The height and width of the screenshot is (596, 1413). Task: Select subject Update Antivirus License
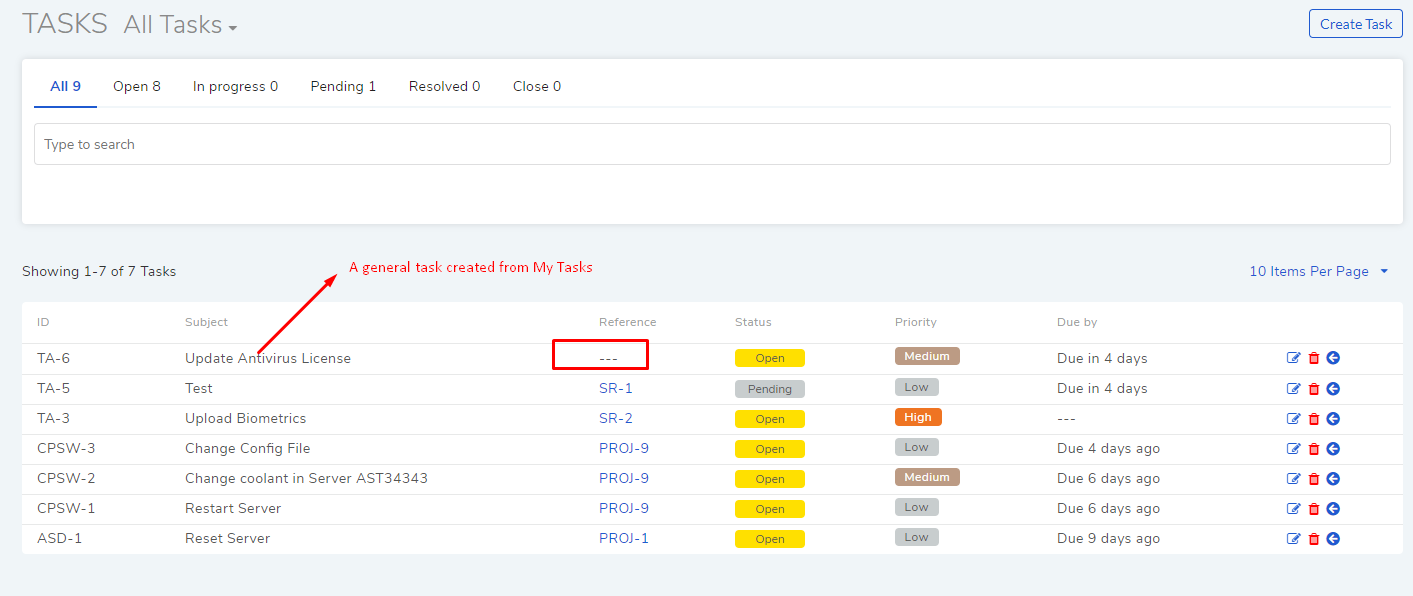[x=268, y=358]
